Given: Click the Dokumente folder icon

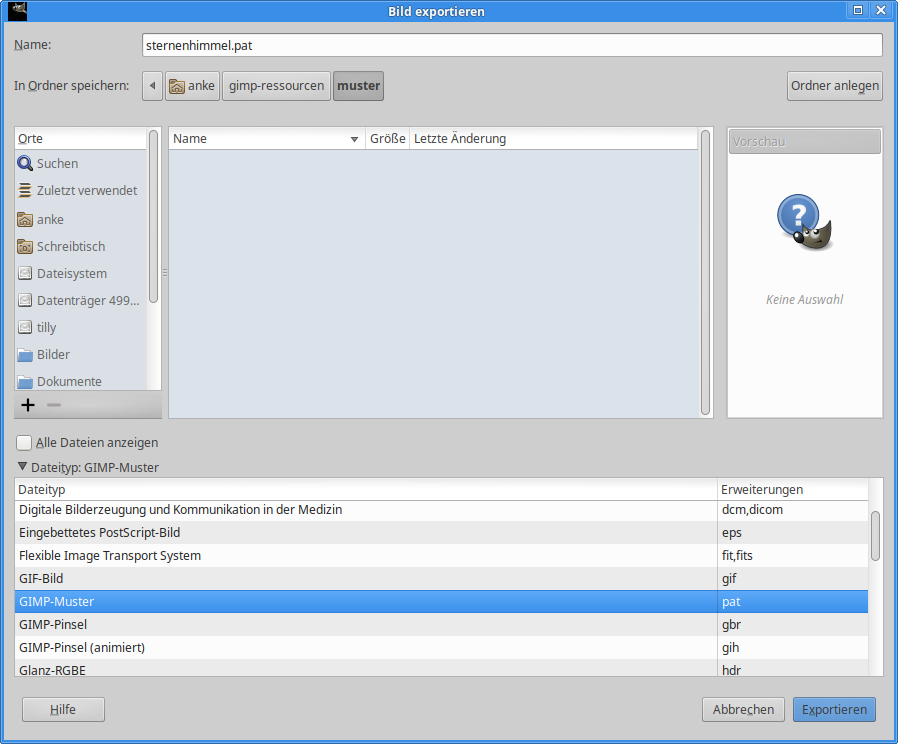Looking at the screenshot, I should 25,381.
